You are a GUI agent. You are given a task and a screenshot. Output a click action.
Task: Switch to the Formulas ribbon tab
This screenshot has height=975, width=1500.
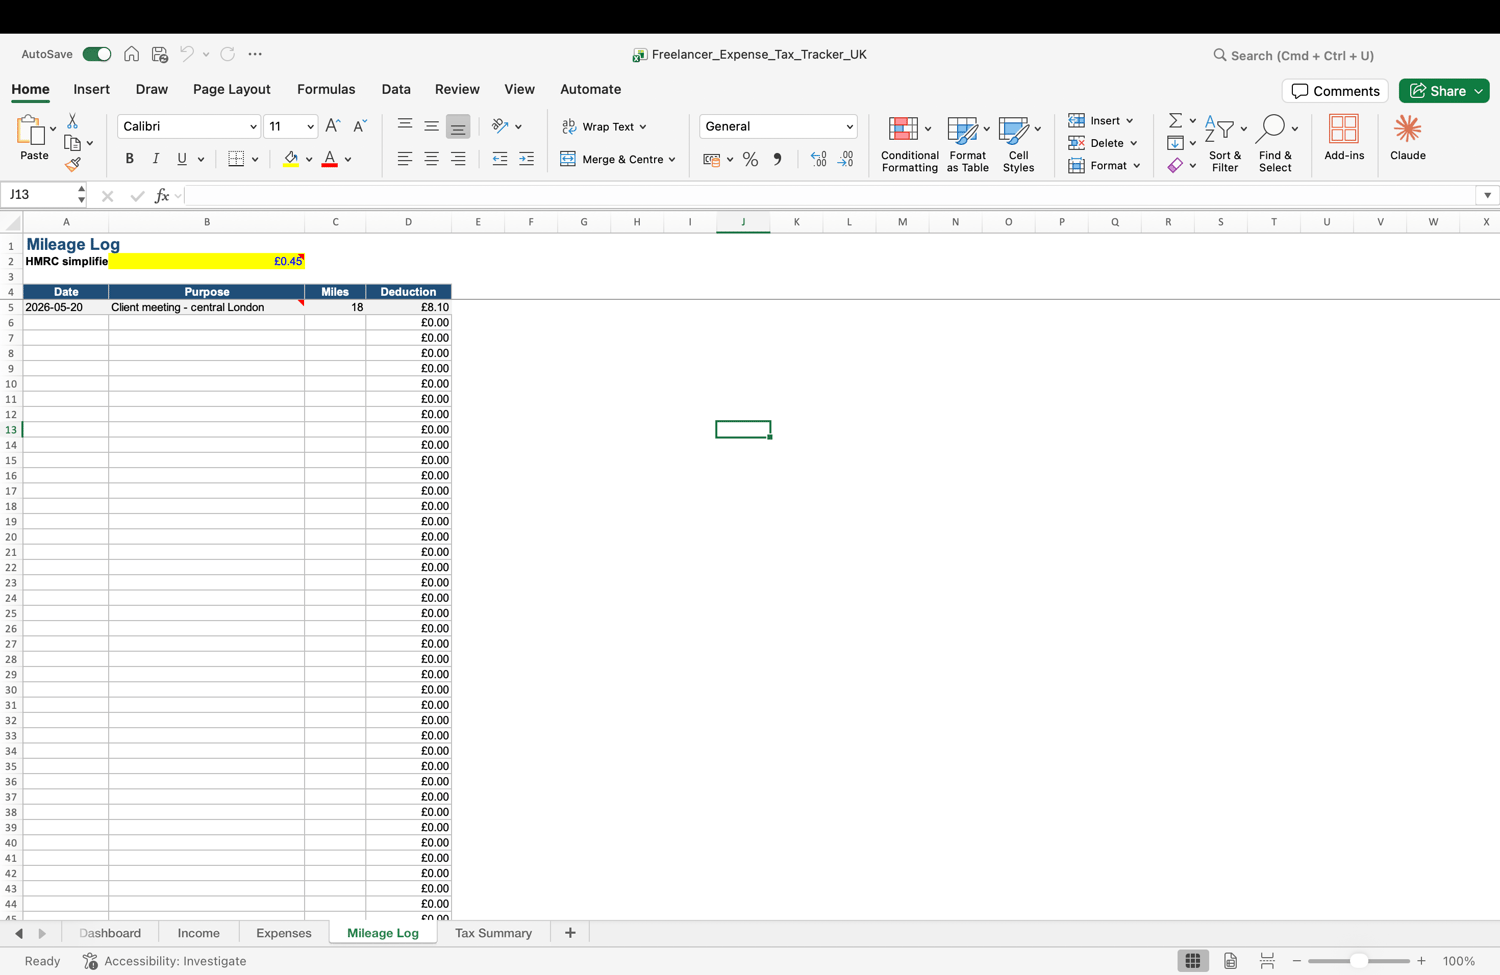326,89
